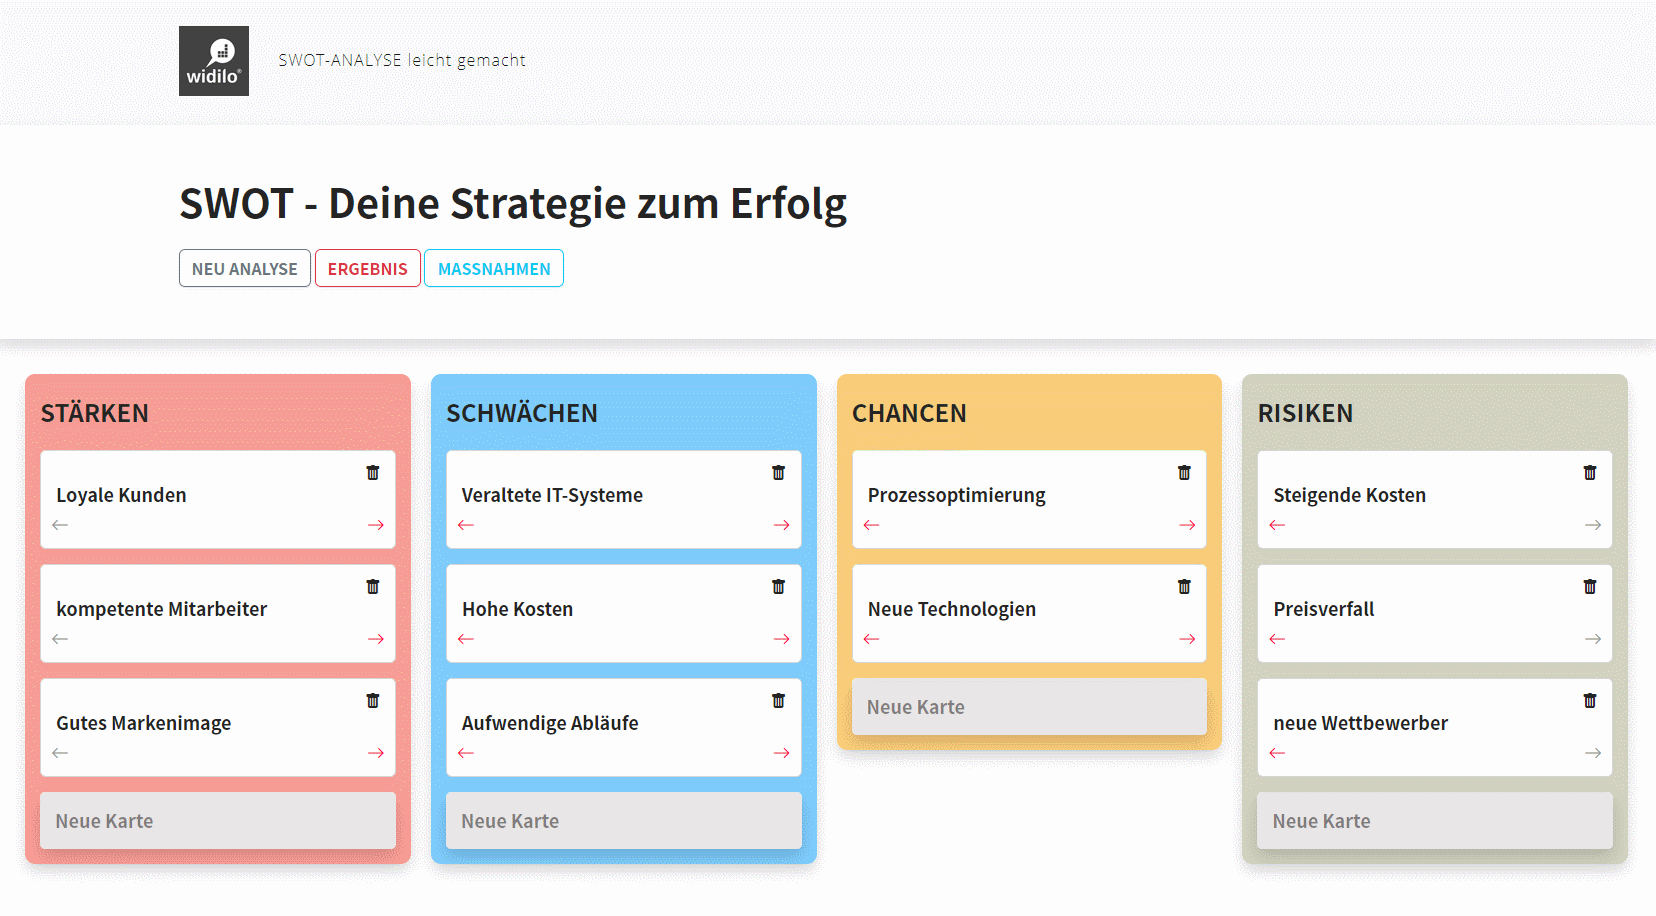Add new card in Chancen column
This screenshot has width=1656, height=916.
(1029, 707)
